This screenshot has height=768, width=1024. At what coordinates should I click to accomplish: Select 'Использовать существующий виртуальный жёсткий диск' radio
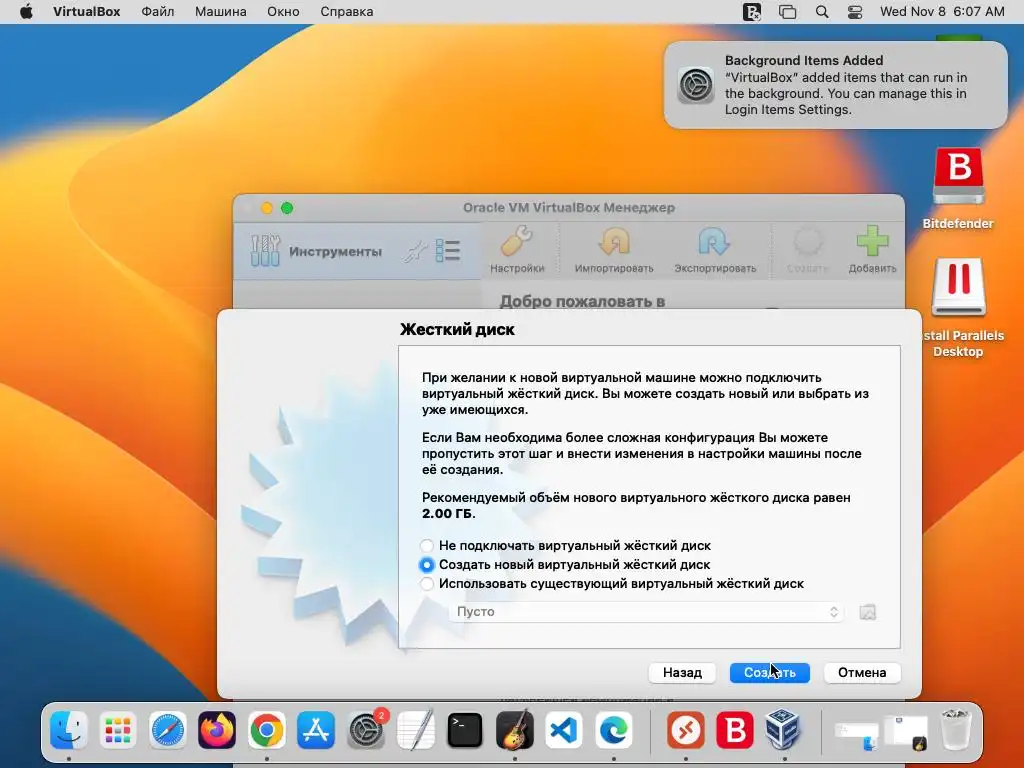(426, 584)
